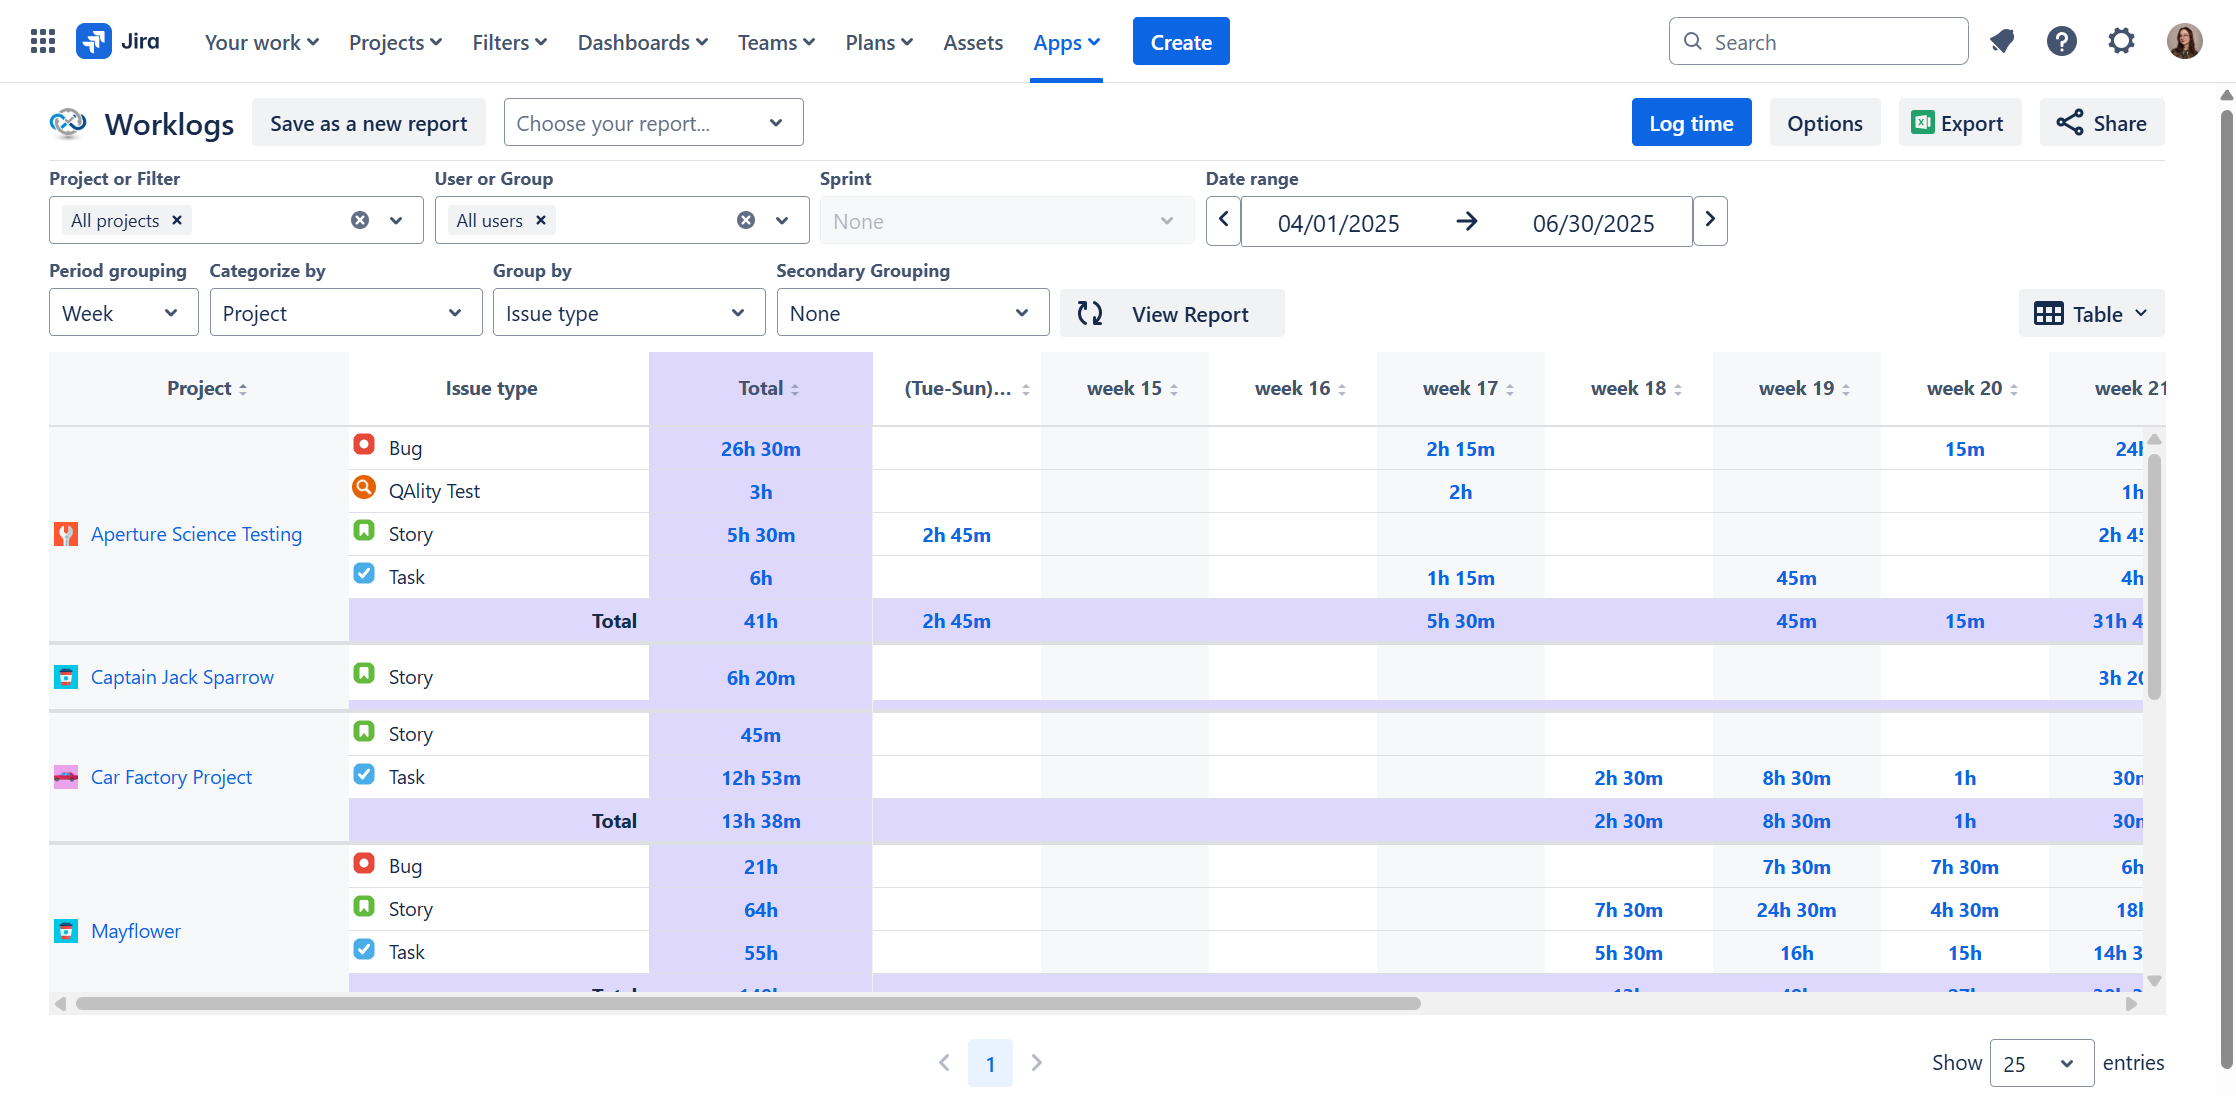This screenshot has width=2236, height=1096.
Task: Click the Log time button
Action: (x=1692, y=122)
